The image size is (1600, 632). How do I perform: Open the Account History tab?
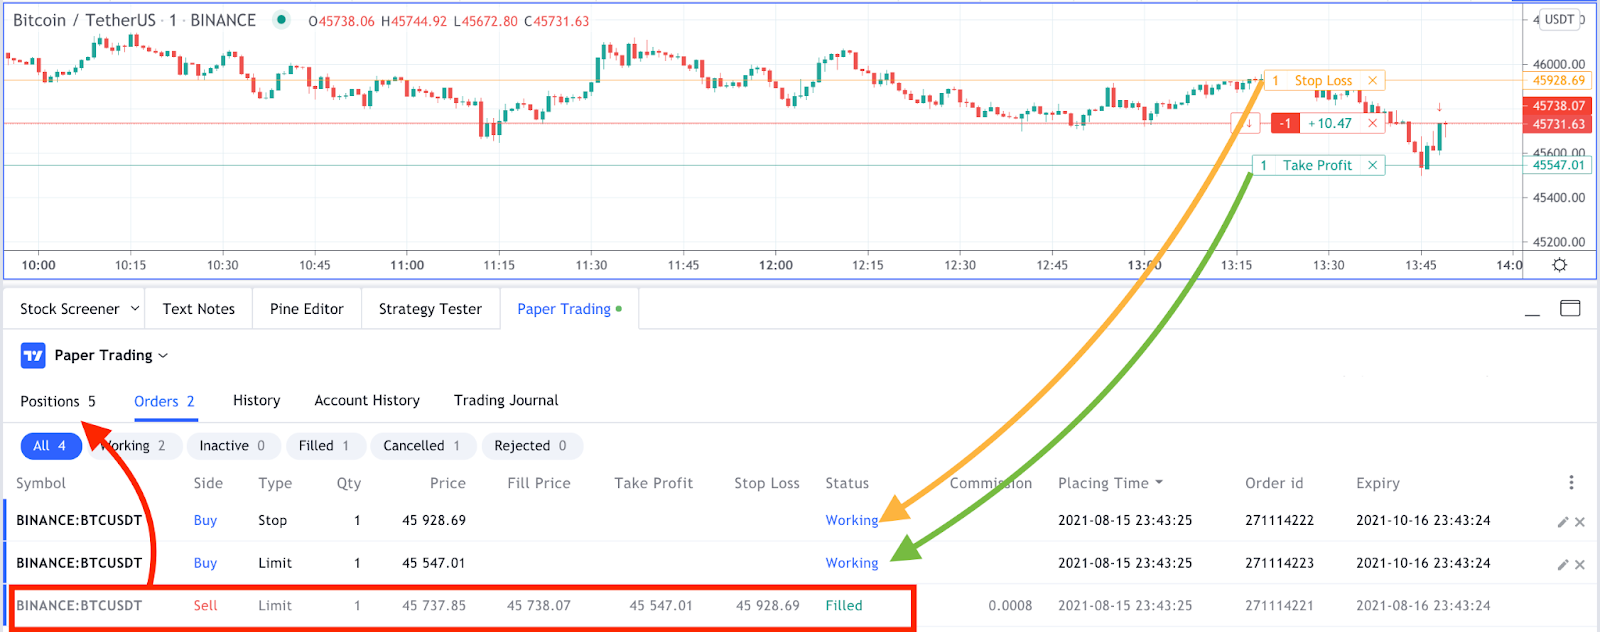pos(367,400)
